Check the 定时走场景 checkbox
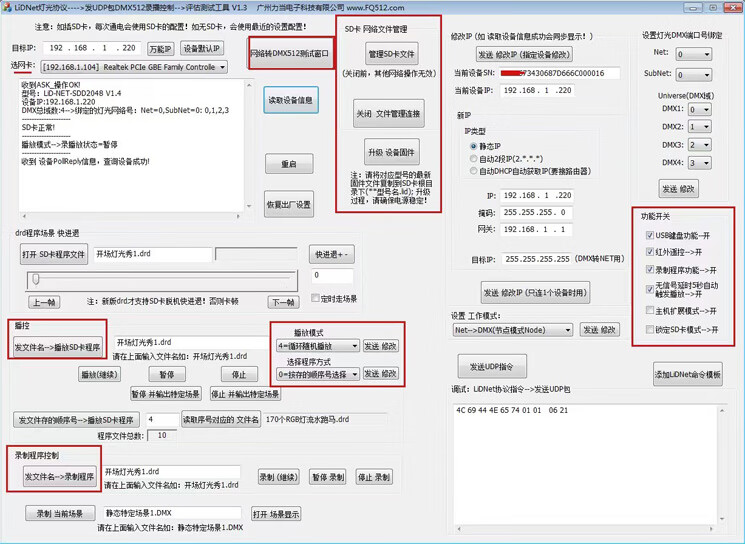Screen dimensions: 745x544 click(314, 299)
